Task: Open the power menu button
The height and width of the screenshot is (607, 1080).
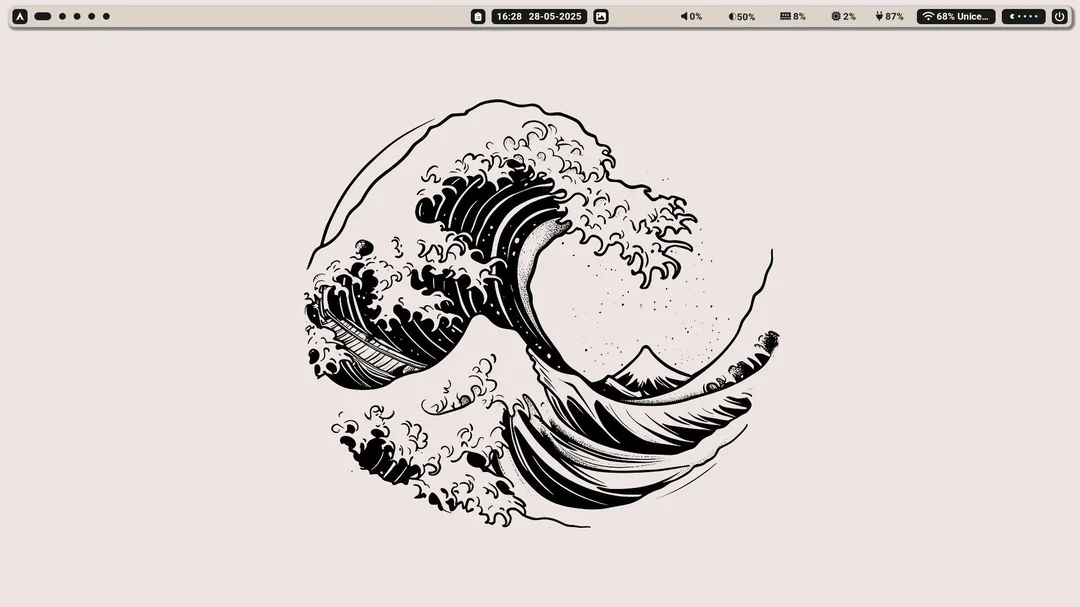Action: (1059, 17)
